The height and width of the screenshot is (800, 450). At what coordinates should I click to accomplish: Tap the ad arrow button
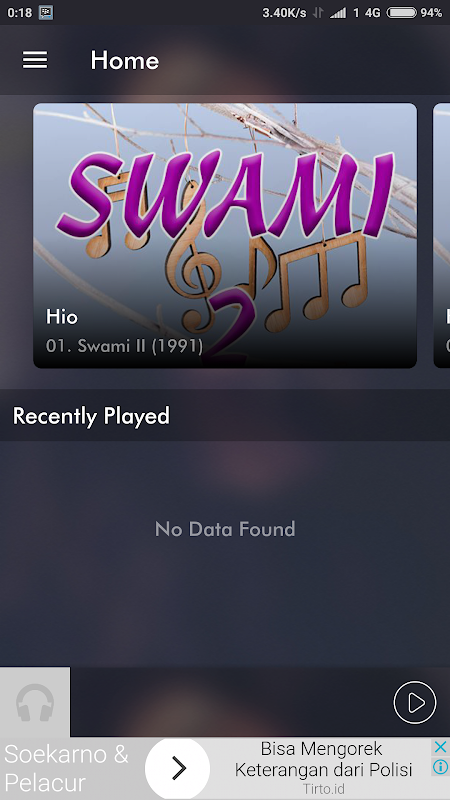coord(178,768)
